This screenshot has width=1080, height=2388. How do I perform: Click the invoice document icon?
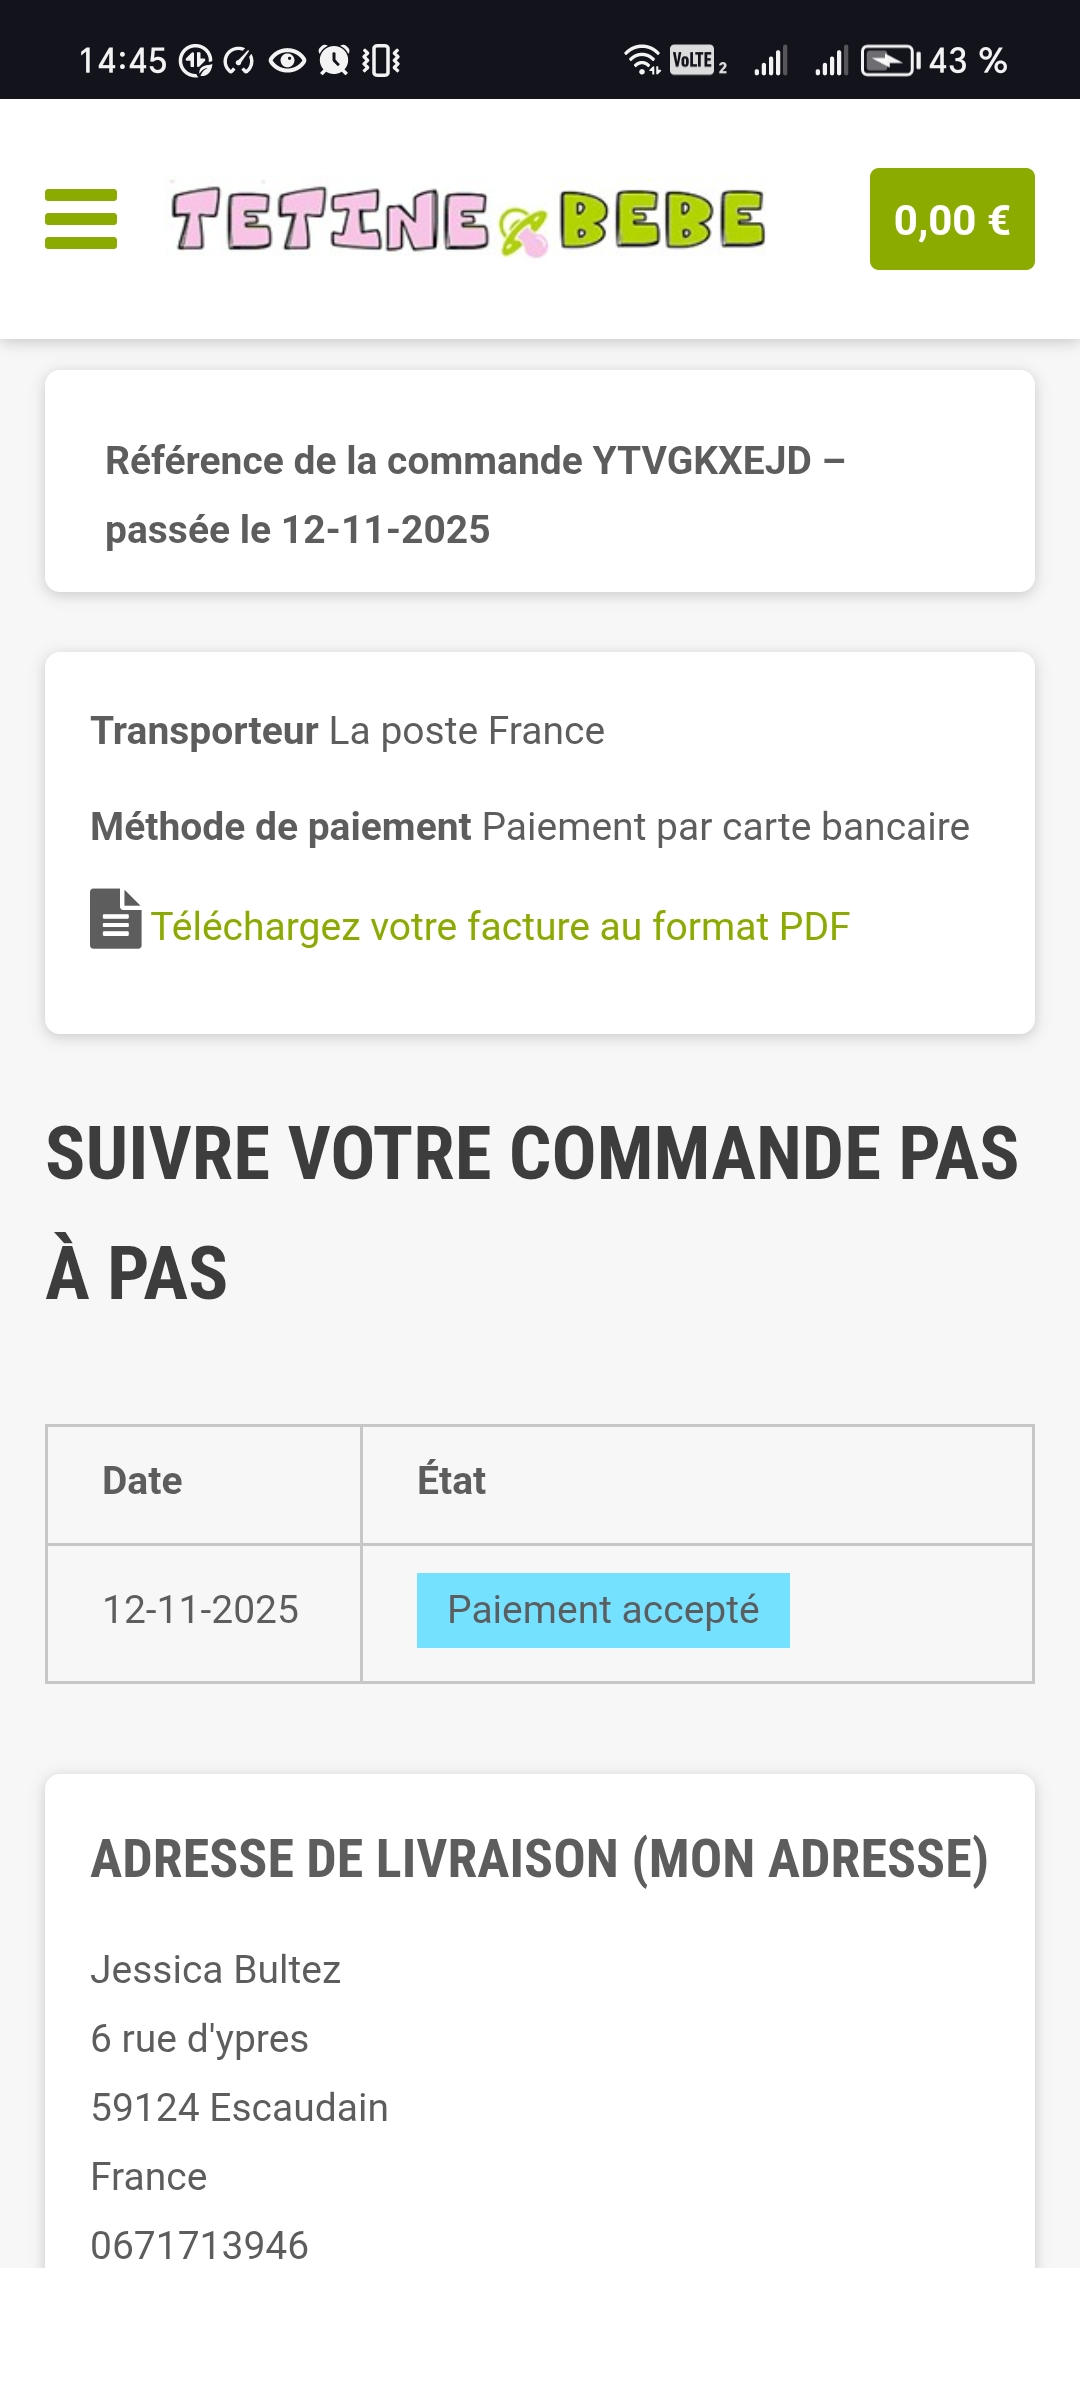(x=115, y=918)
